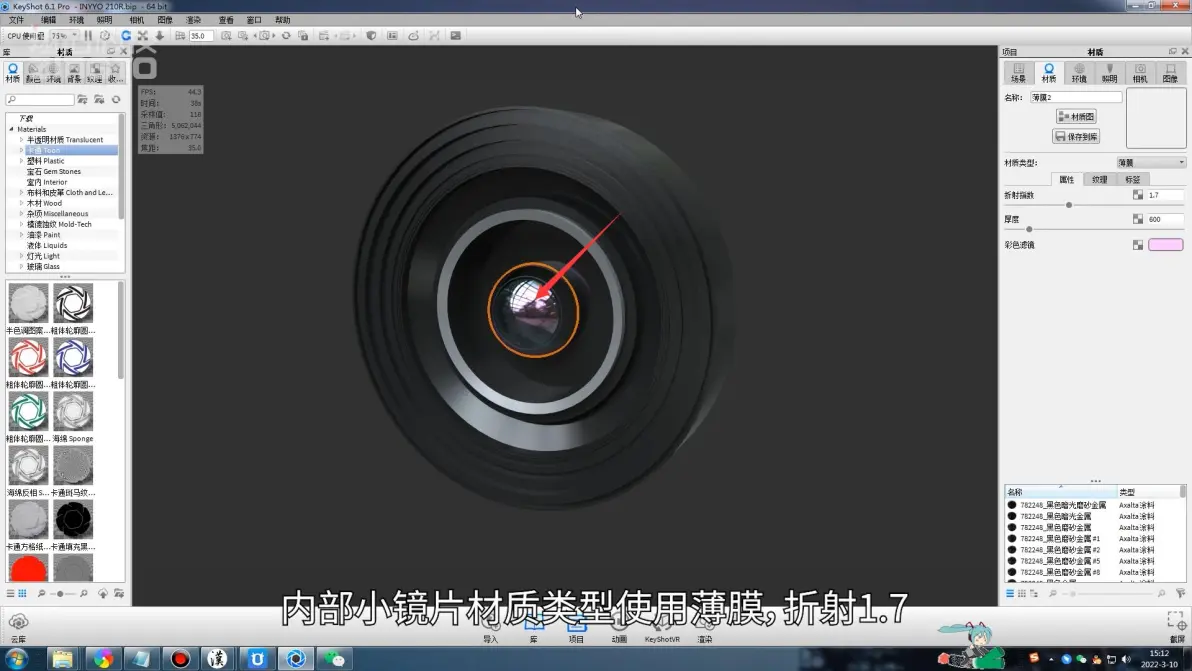Open WeChat from the taskbar

[334, 658]
